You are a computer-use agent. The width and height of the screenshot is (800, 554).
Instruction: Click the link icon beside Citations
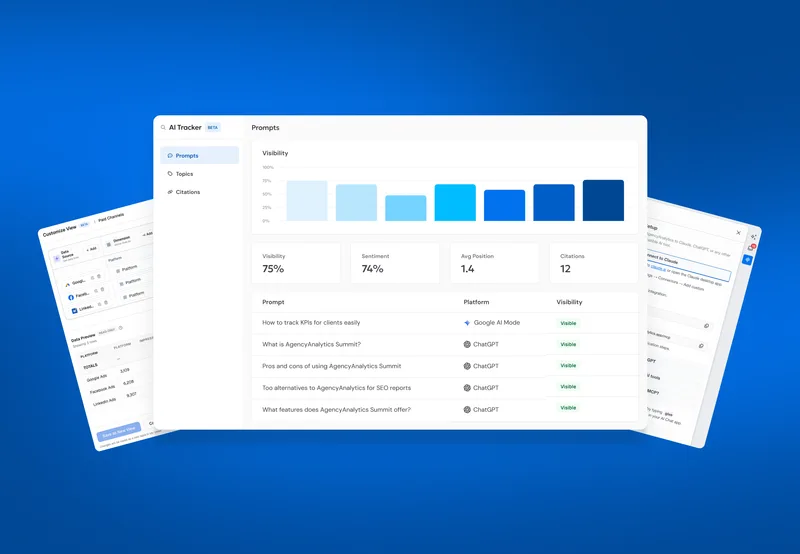[x=170, y=192]
